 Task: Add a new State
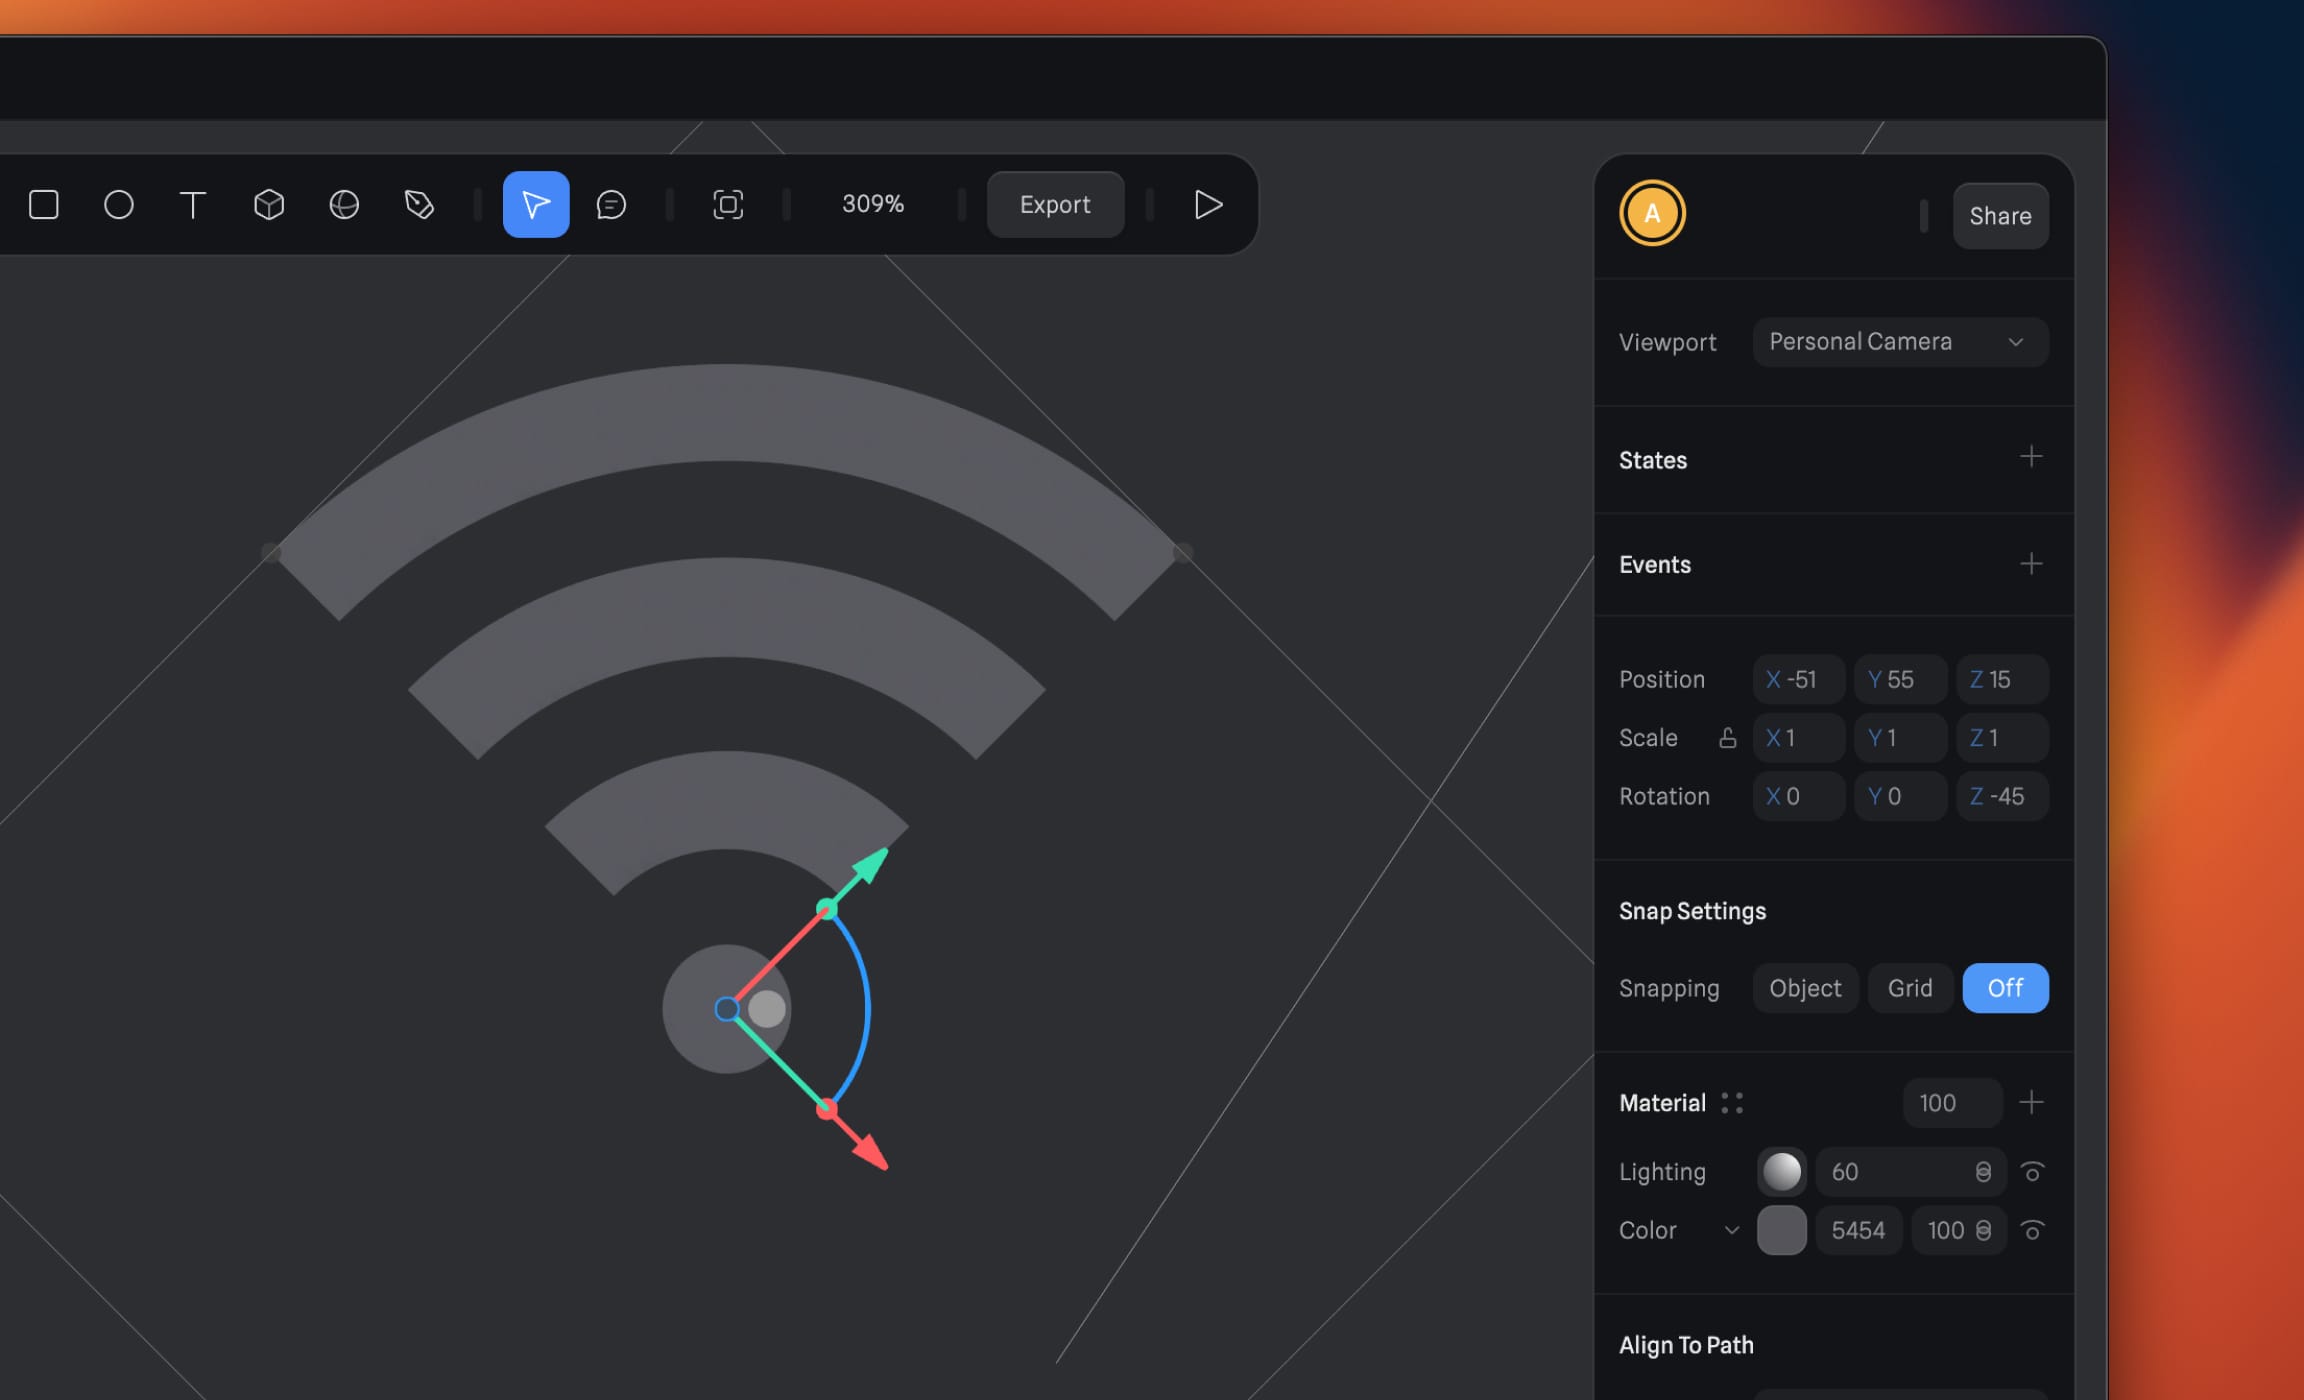coord(2031,458)
